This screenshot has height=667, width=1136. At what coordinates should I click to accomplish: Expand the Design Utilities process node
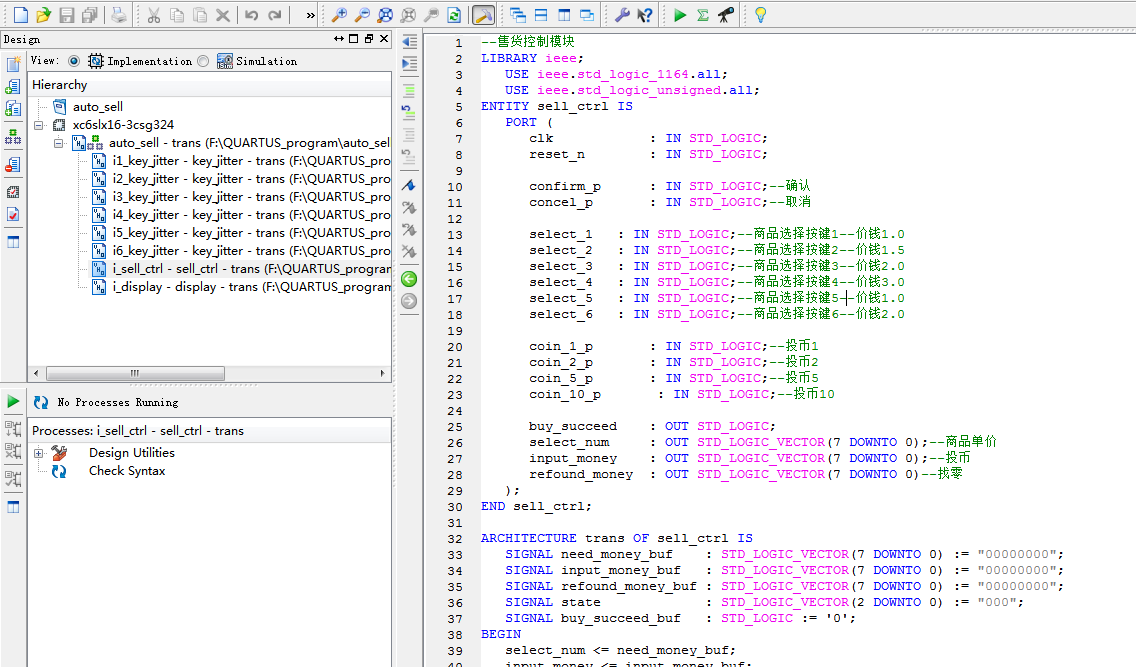38,453
